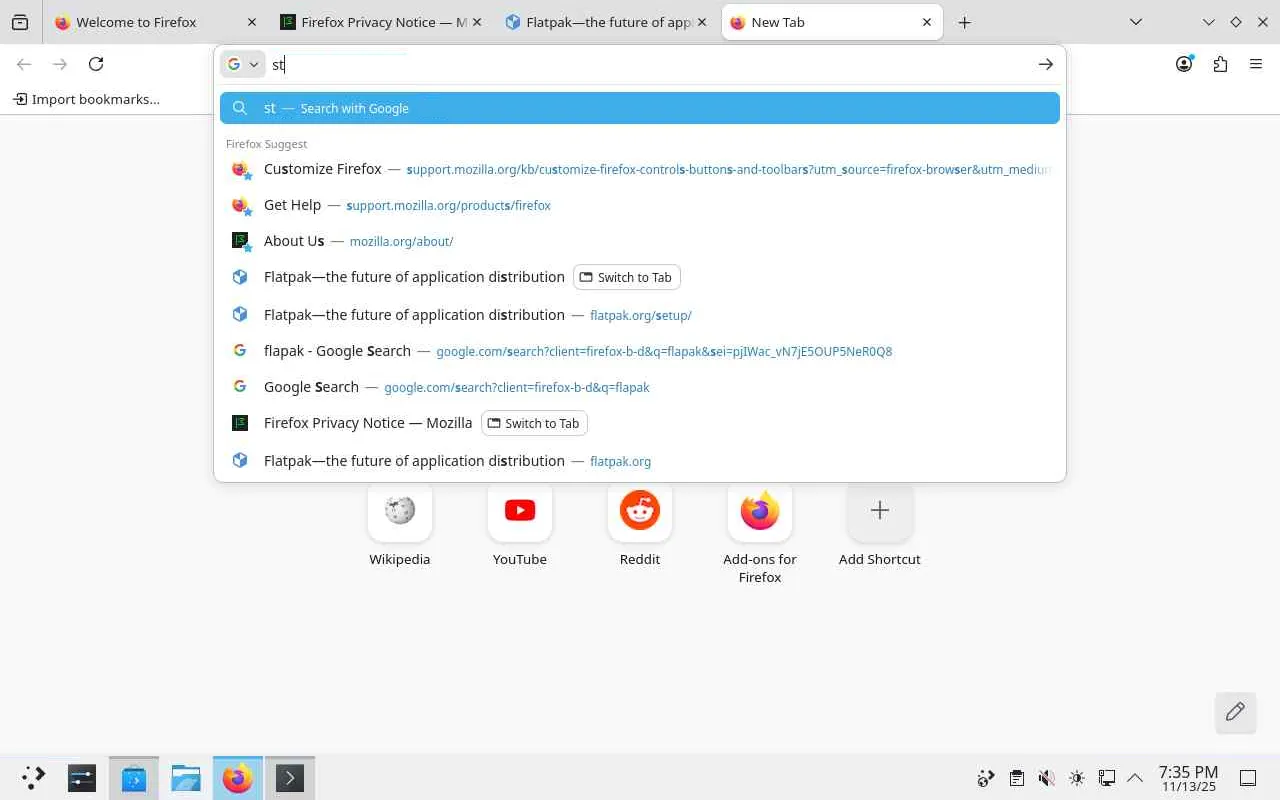Image resolution: width=1280 pixels, height=800 pixels.
Task: Click the show desktop button
Action: [1248, 778]
